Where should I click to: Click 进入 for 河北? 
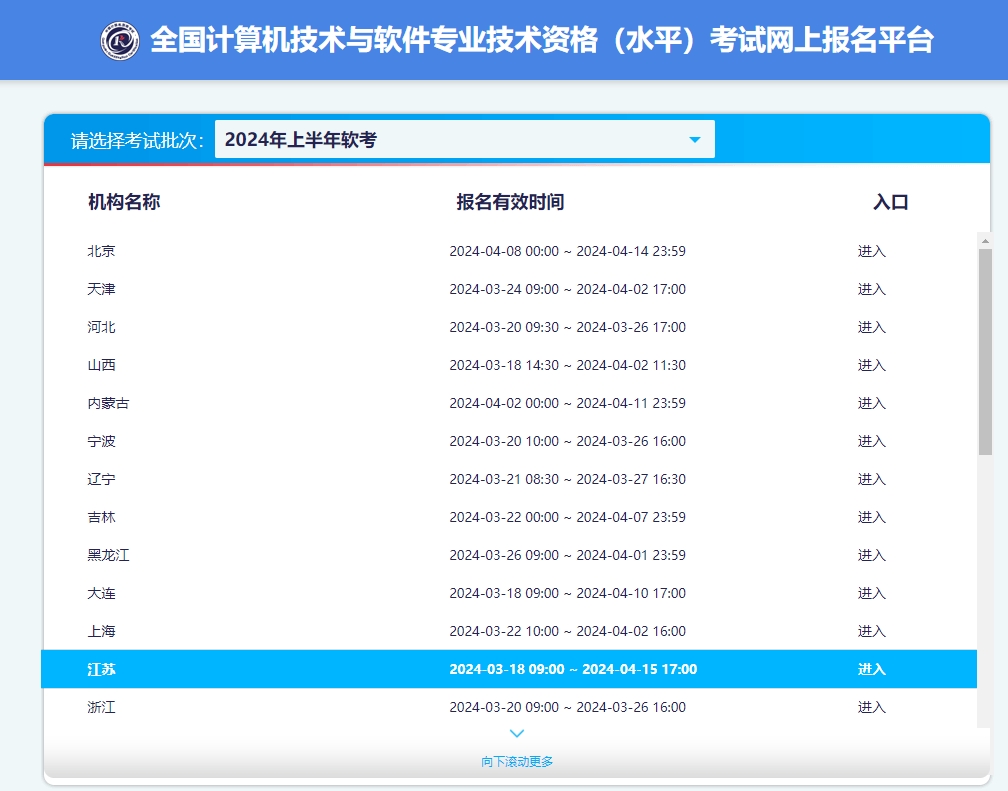point(872,327)
